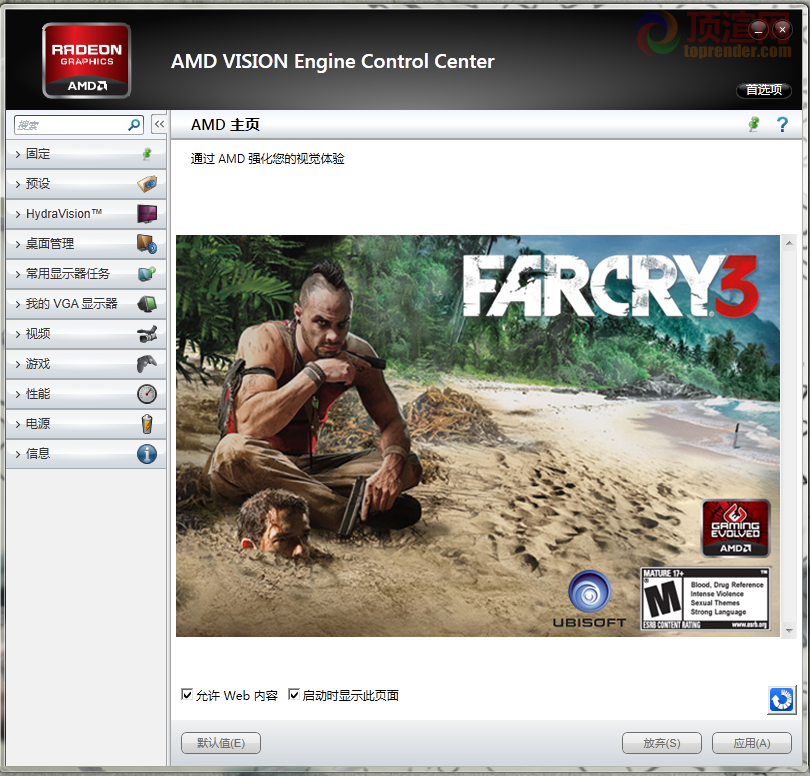Toggle the 启动时显示此页面 checkbox

click(x=293, y=694)
